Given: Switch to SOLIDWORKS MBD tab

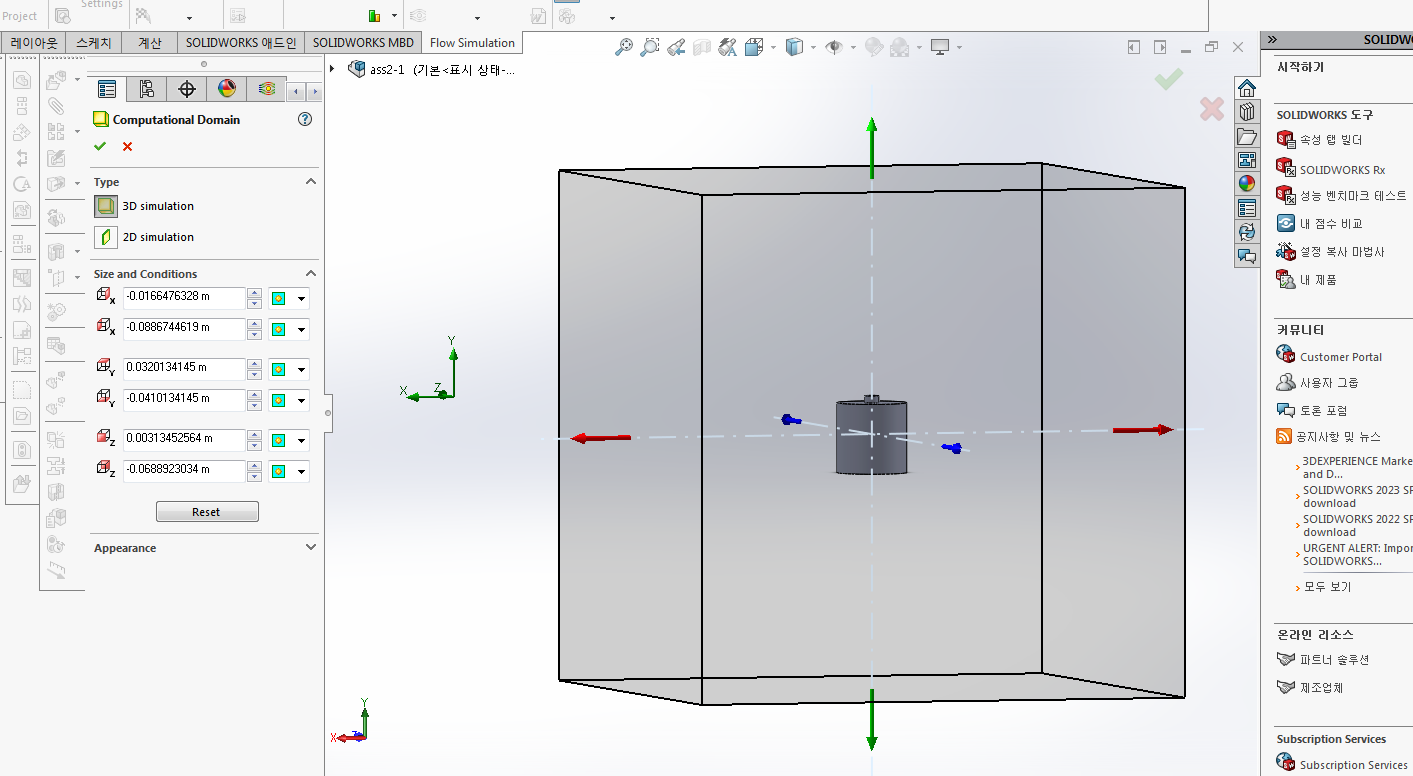Looking at the screenshot, I should (x=363, y=43).
